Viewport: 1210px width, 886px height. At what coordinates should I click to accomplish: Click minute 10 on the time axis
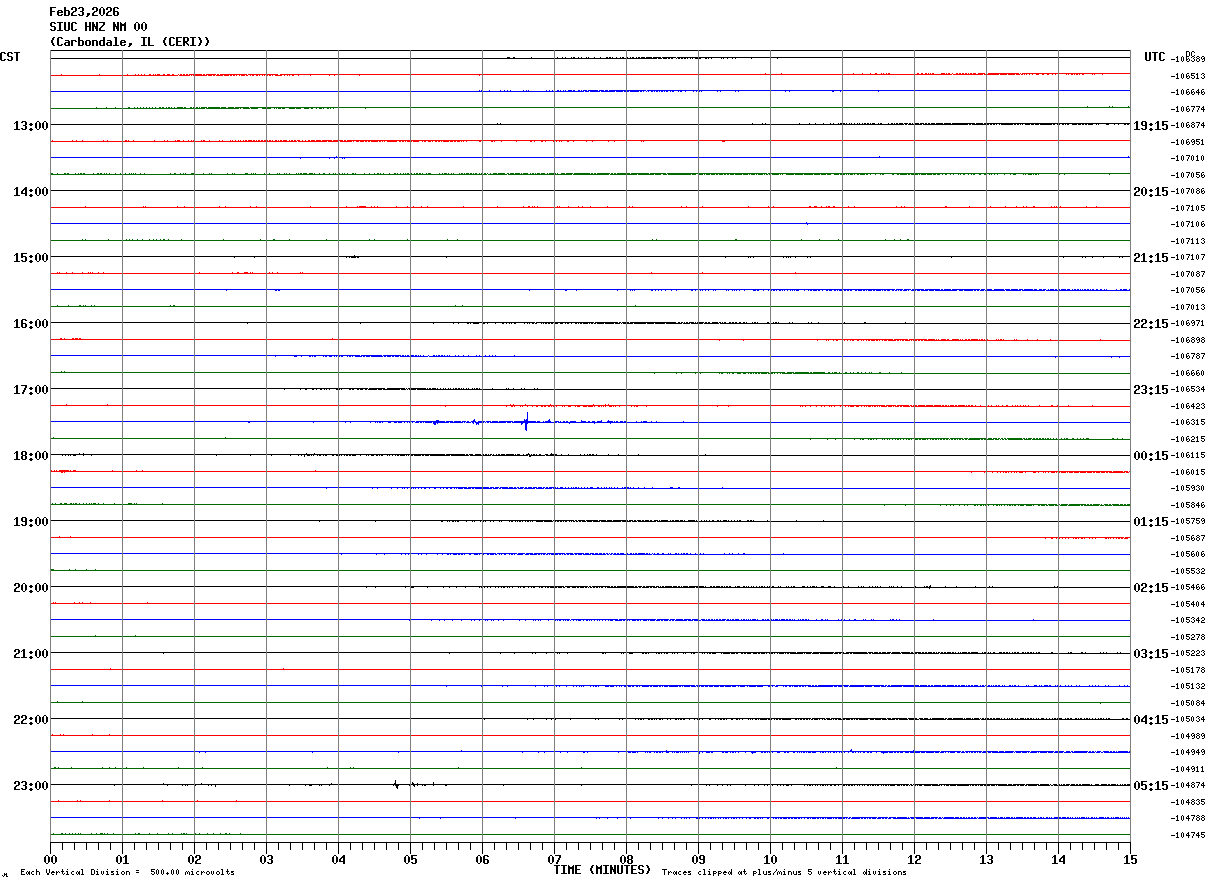pyautogui.click(x=770, y=859)
